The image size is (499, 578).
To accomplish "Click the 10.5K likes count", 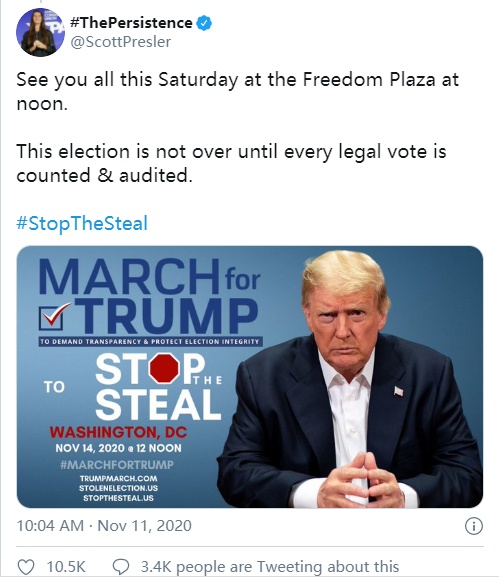I will tap(66, 567).
